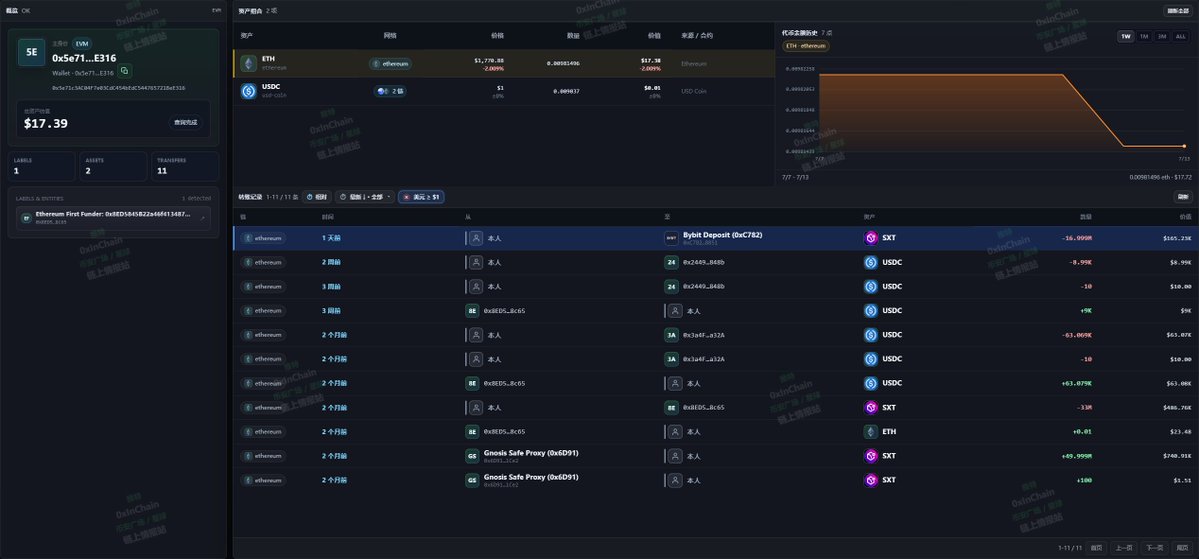
Task: Select the ETH row in asset portfolio
Action: coord(504,63)
